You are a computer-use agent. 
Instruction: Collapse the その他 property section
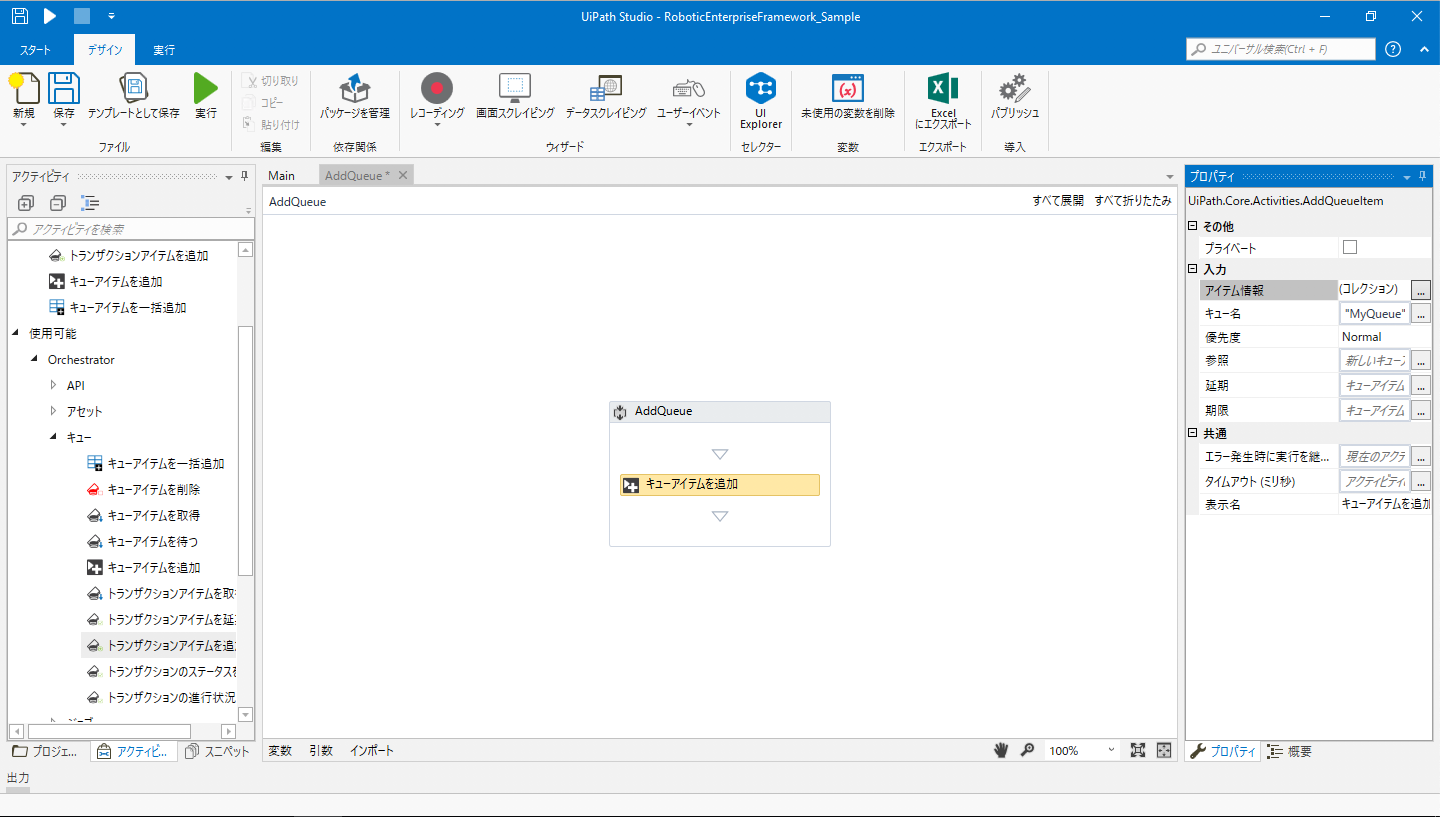click(1192, 226)
